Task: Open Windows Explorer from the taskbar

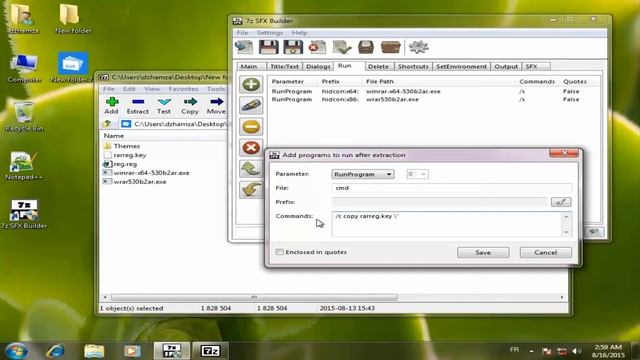Action: coord(94,351)
